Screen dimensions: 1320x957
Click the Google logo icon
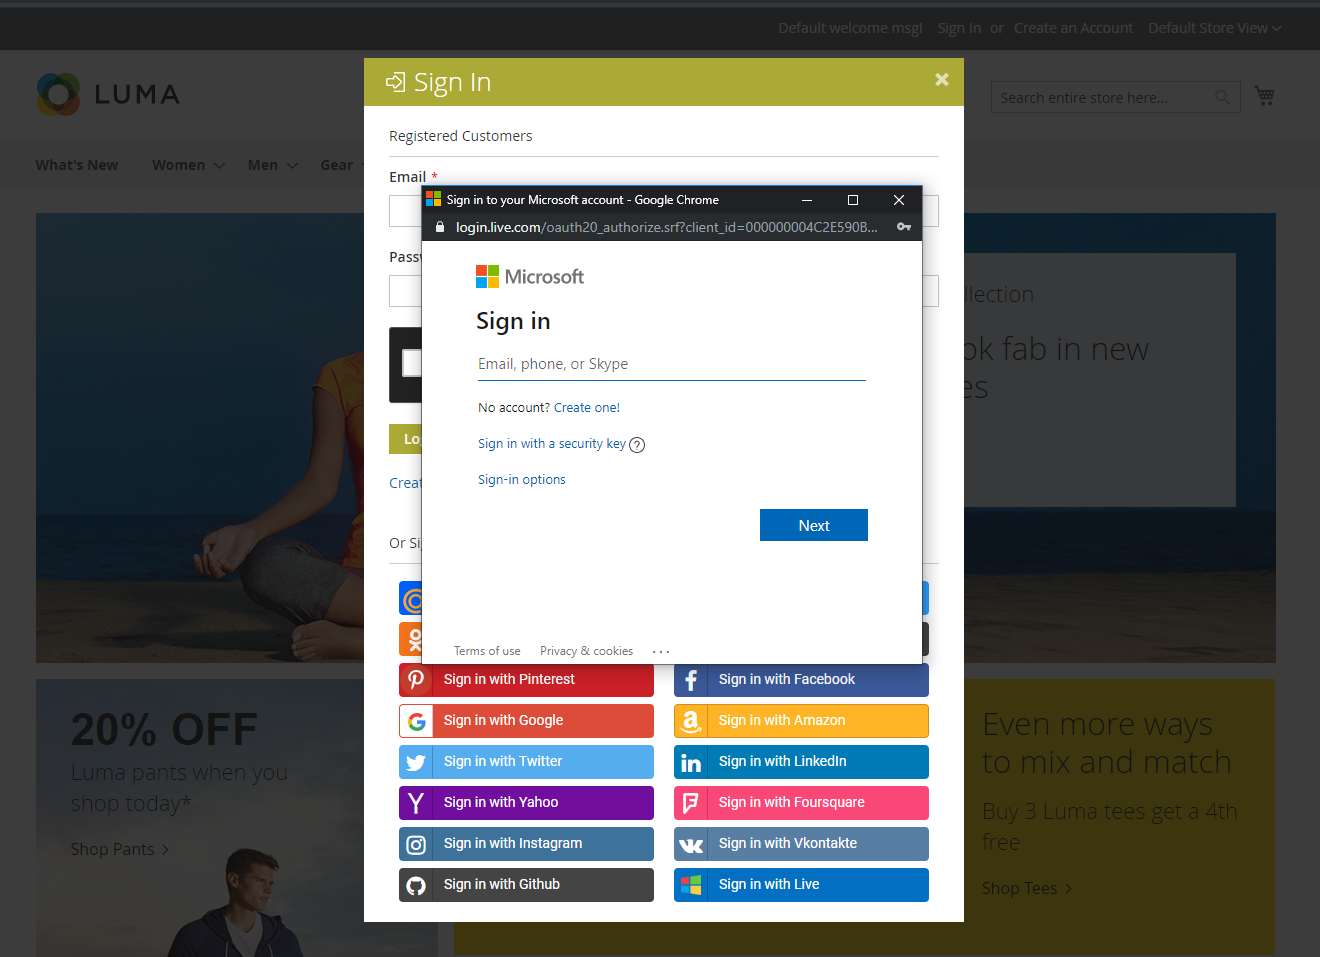point(416,721)
